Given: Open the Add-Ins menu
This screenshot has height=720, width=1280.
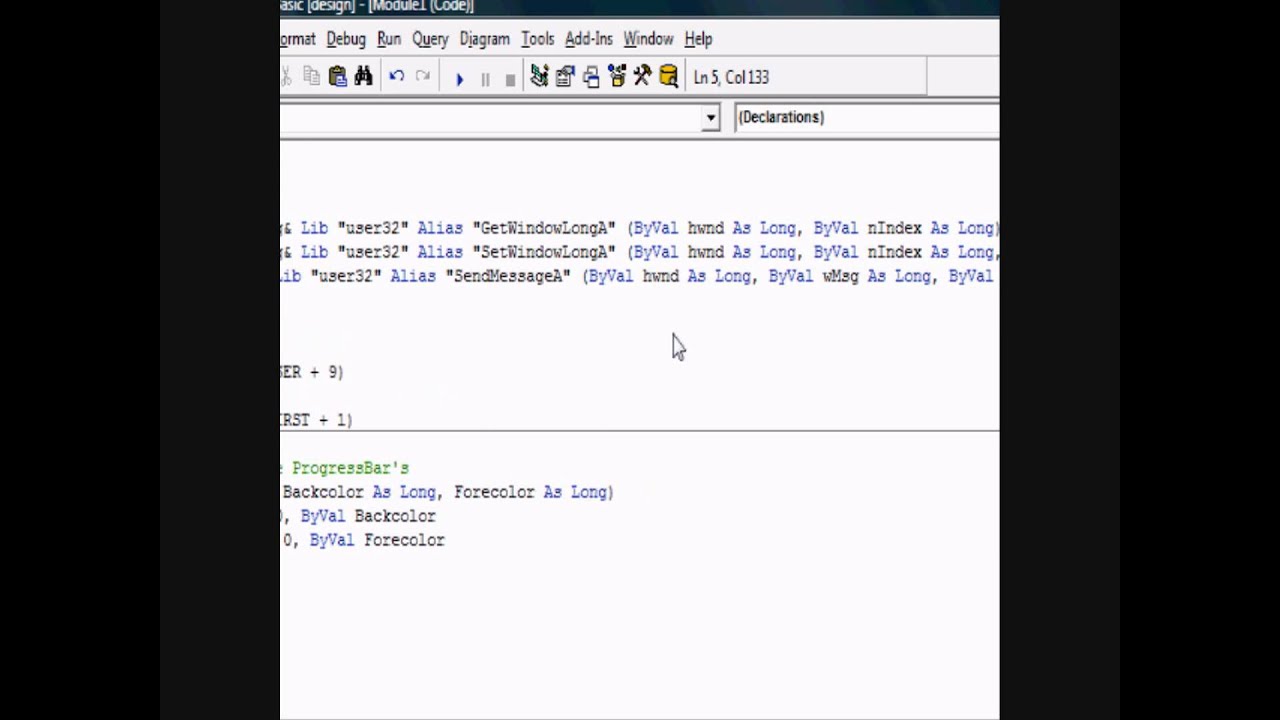Looking at the screenshot, I should [x=589, y=39].
